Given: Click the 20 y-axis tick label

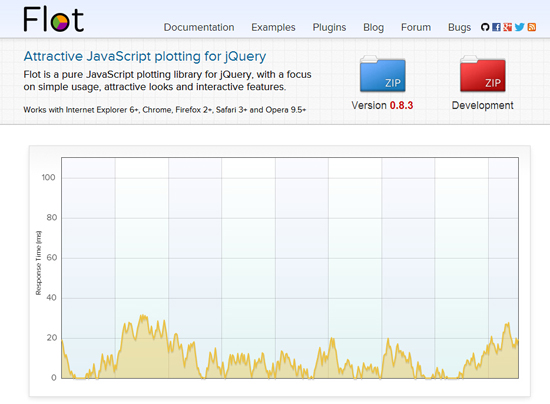Looking at the screenshot, I should (52, 338).
